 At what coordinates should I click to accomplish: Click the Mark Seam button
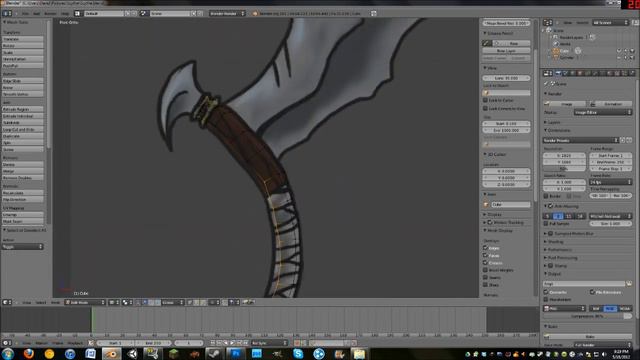coord(23,222)
